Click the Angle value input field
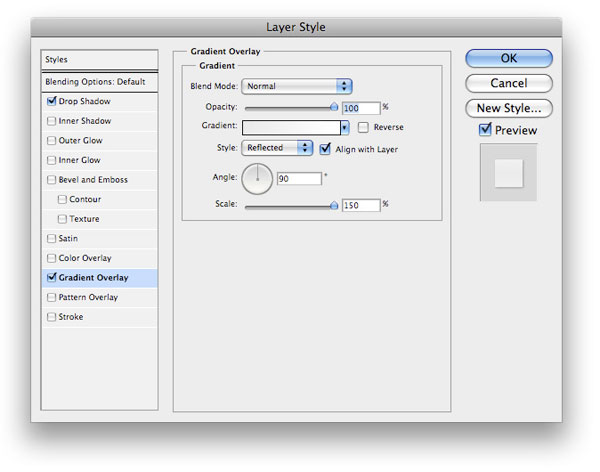The width and height of the screenshot is (600, 472). pyautogui.click(x=299, y=179)
